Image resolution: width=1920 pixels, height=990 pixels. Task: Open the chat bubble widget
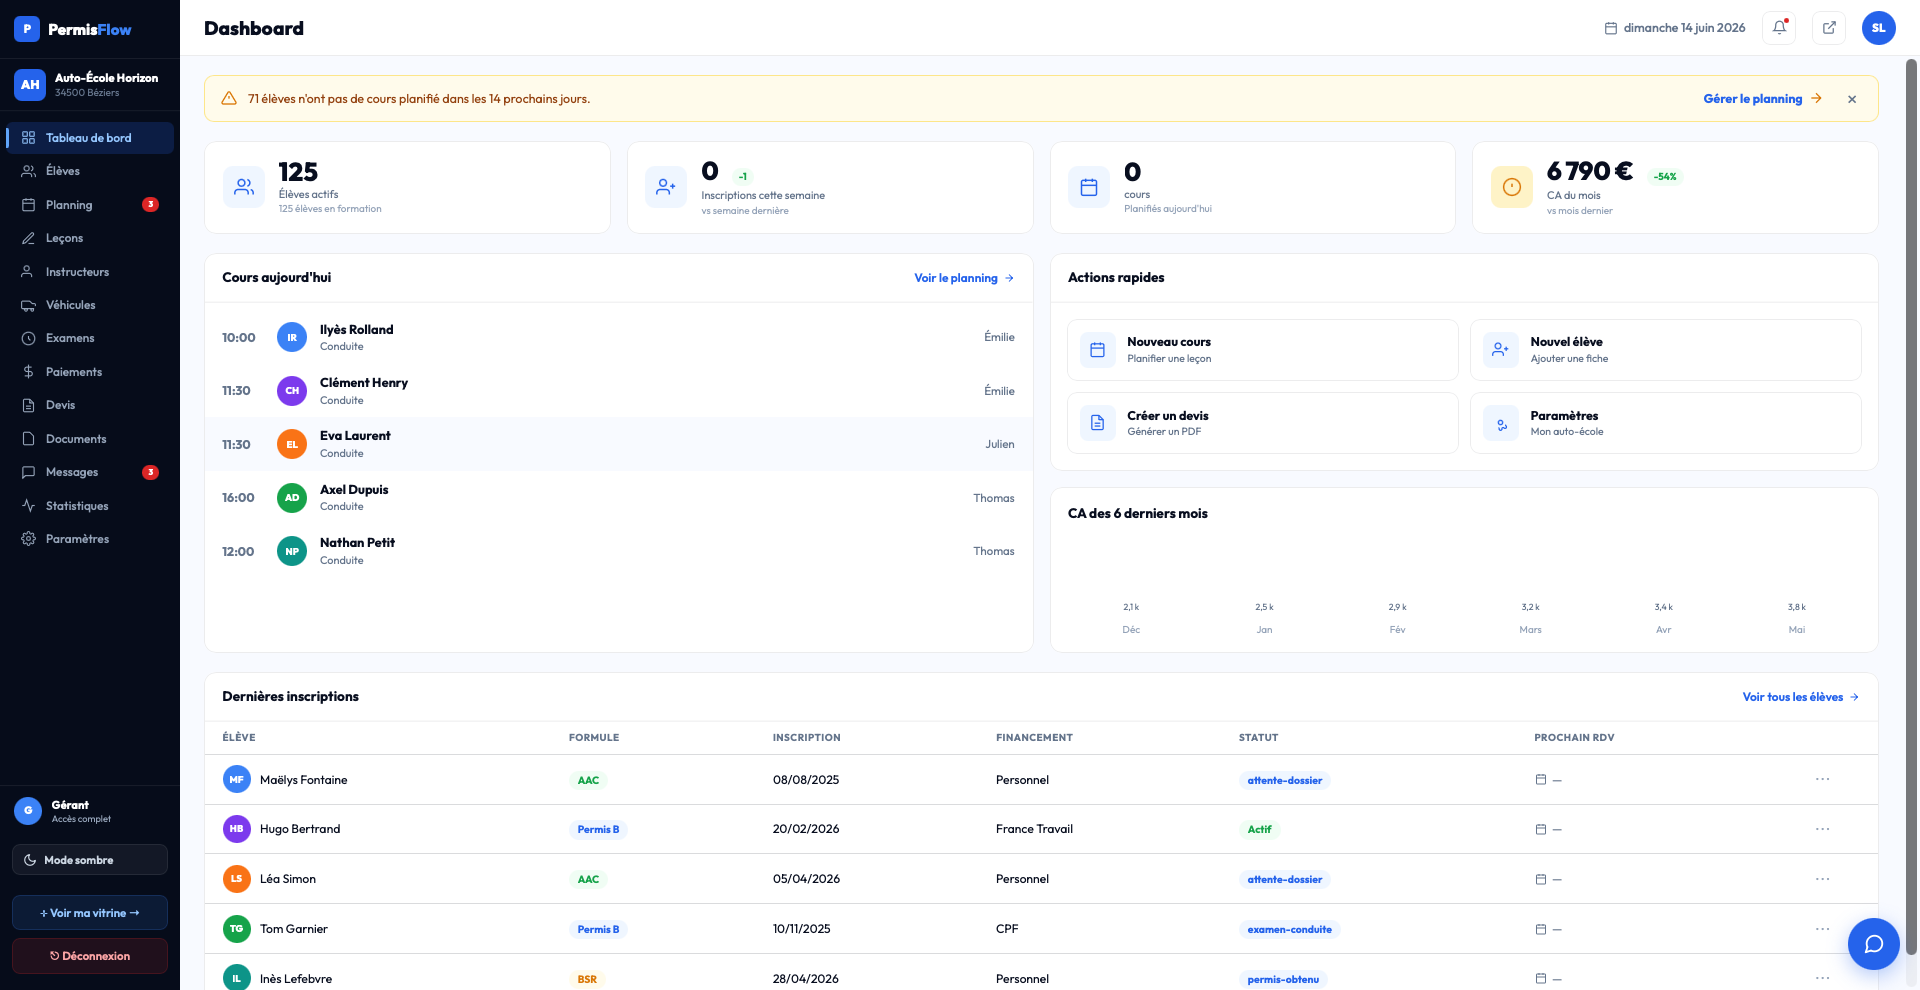[1873, 943]
